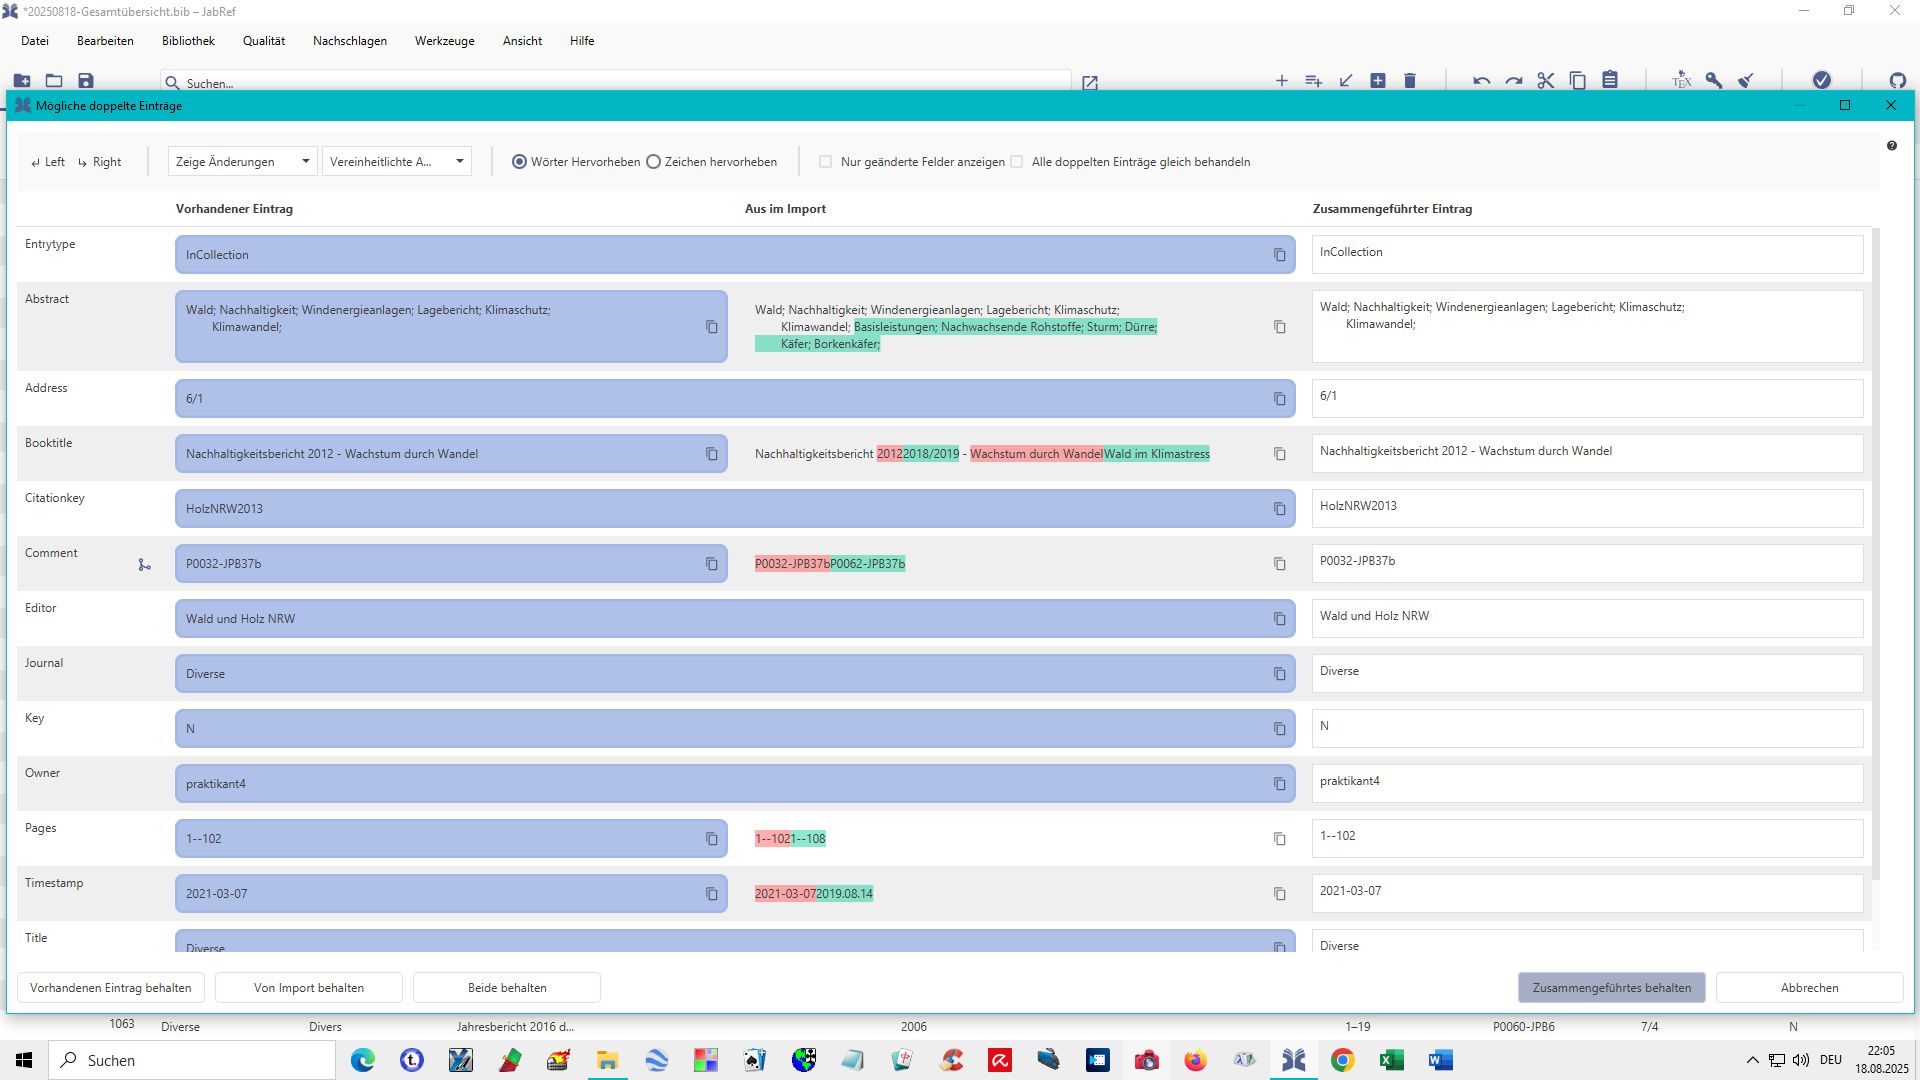The height and width of the screenshot is (1080, 1920).
Task: Click the dialog's vertical scrollbar
Action: click(x=1876, y=550)
